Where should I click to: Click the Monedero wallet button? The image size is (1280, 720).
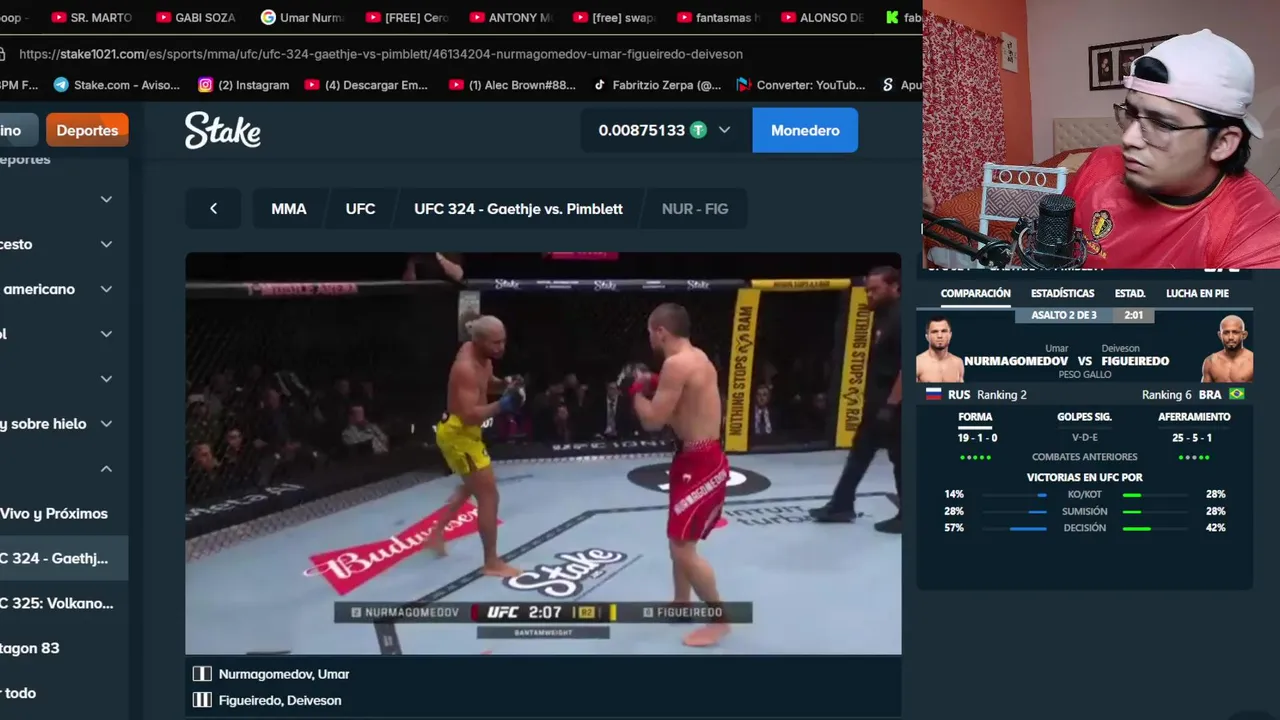click(x=805, y=130)
